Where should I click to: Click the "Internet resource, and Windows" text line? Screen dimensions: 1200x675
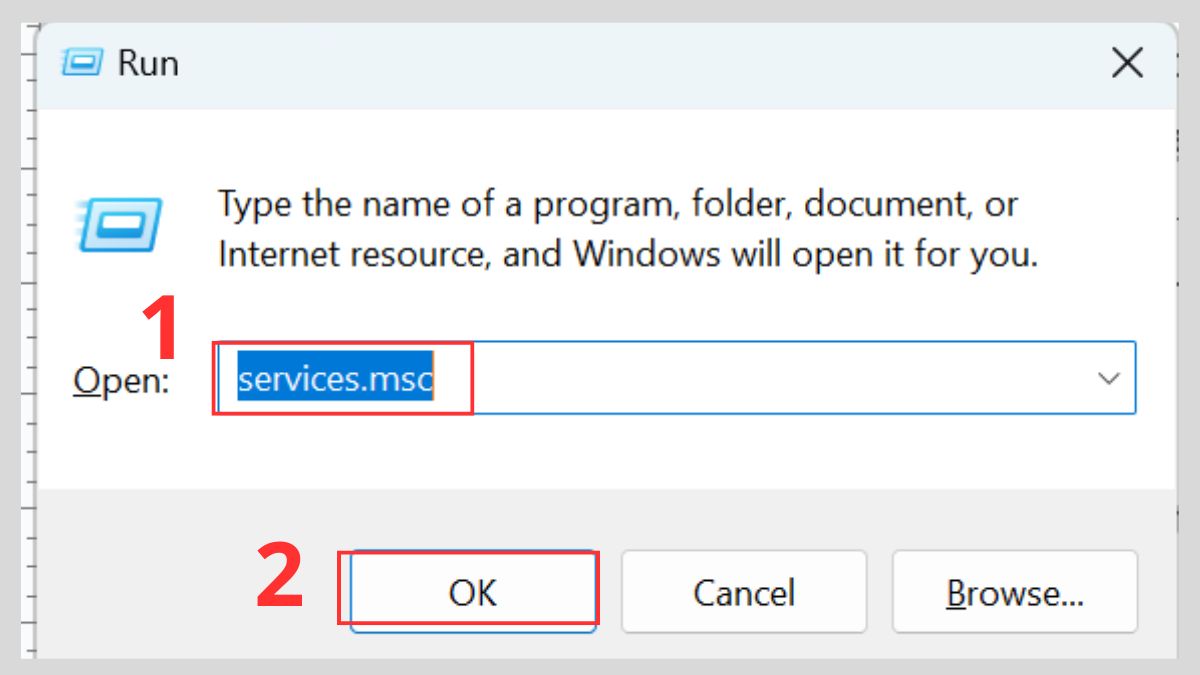point(627,254)
